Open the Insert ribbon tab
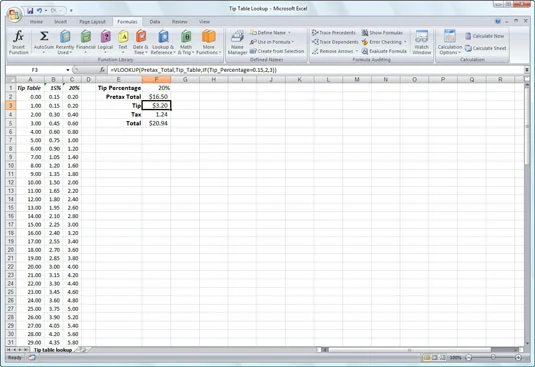The image size is (535, 367). click(x=60, y=21)
